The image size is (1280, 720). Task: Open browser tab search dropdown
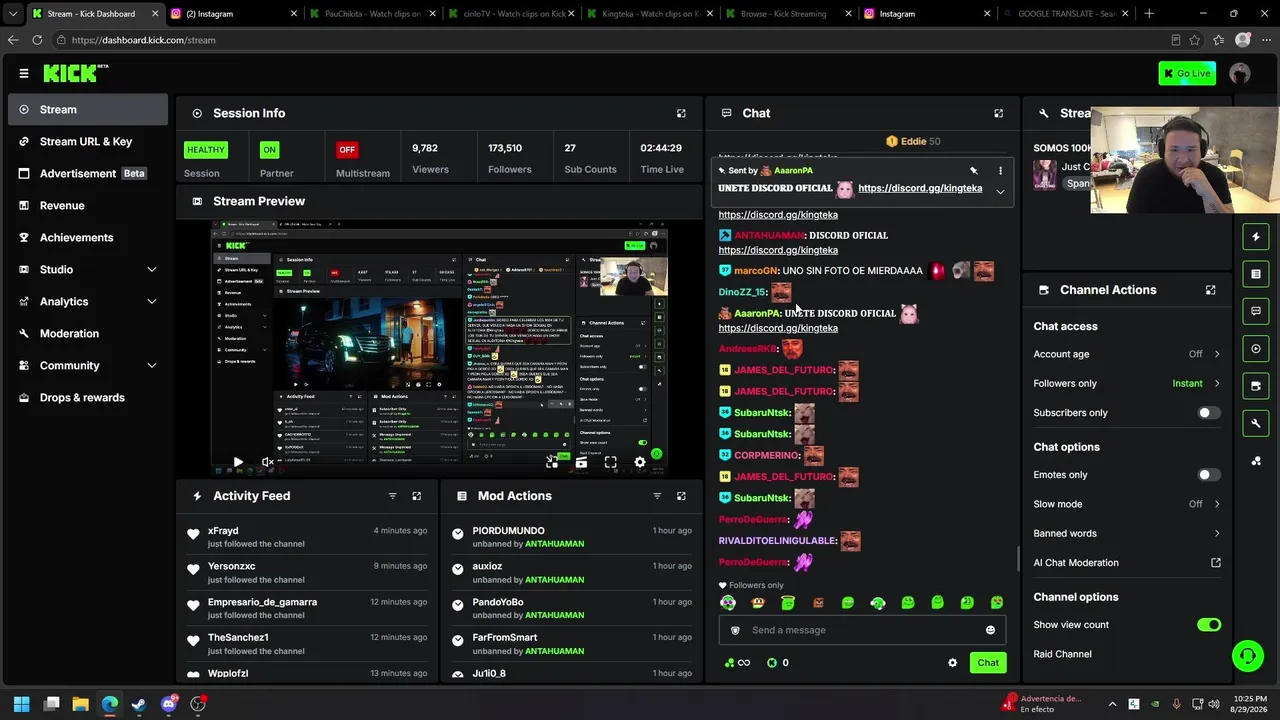pyautogui.click(x=12, y=14)
